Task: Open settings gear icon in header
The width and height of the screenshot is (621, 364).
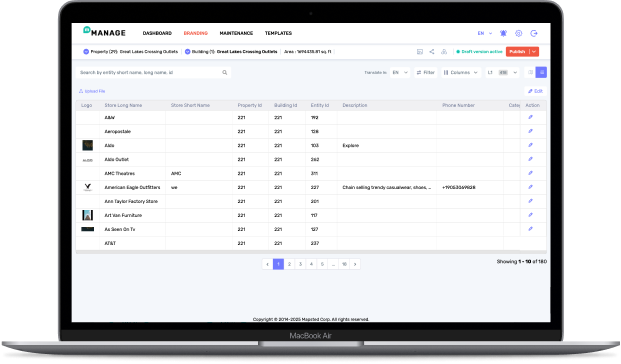Action: (x=518, y=33)
